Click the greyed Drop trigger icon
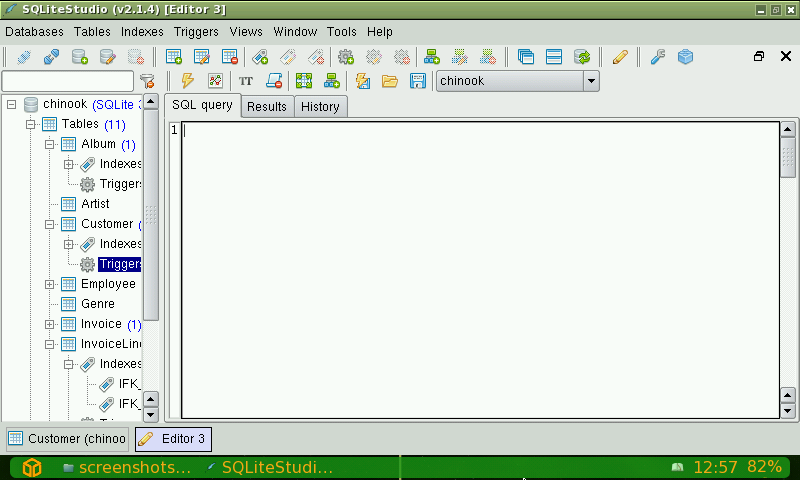The width and height of the screenshot is (800, 480). pos(402,57)
